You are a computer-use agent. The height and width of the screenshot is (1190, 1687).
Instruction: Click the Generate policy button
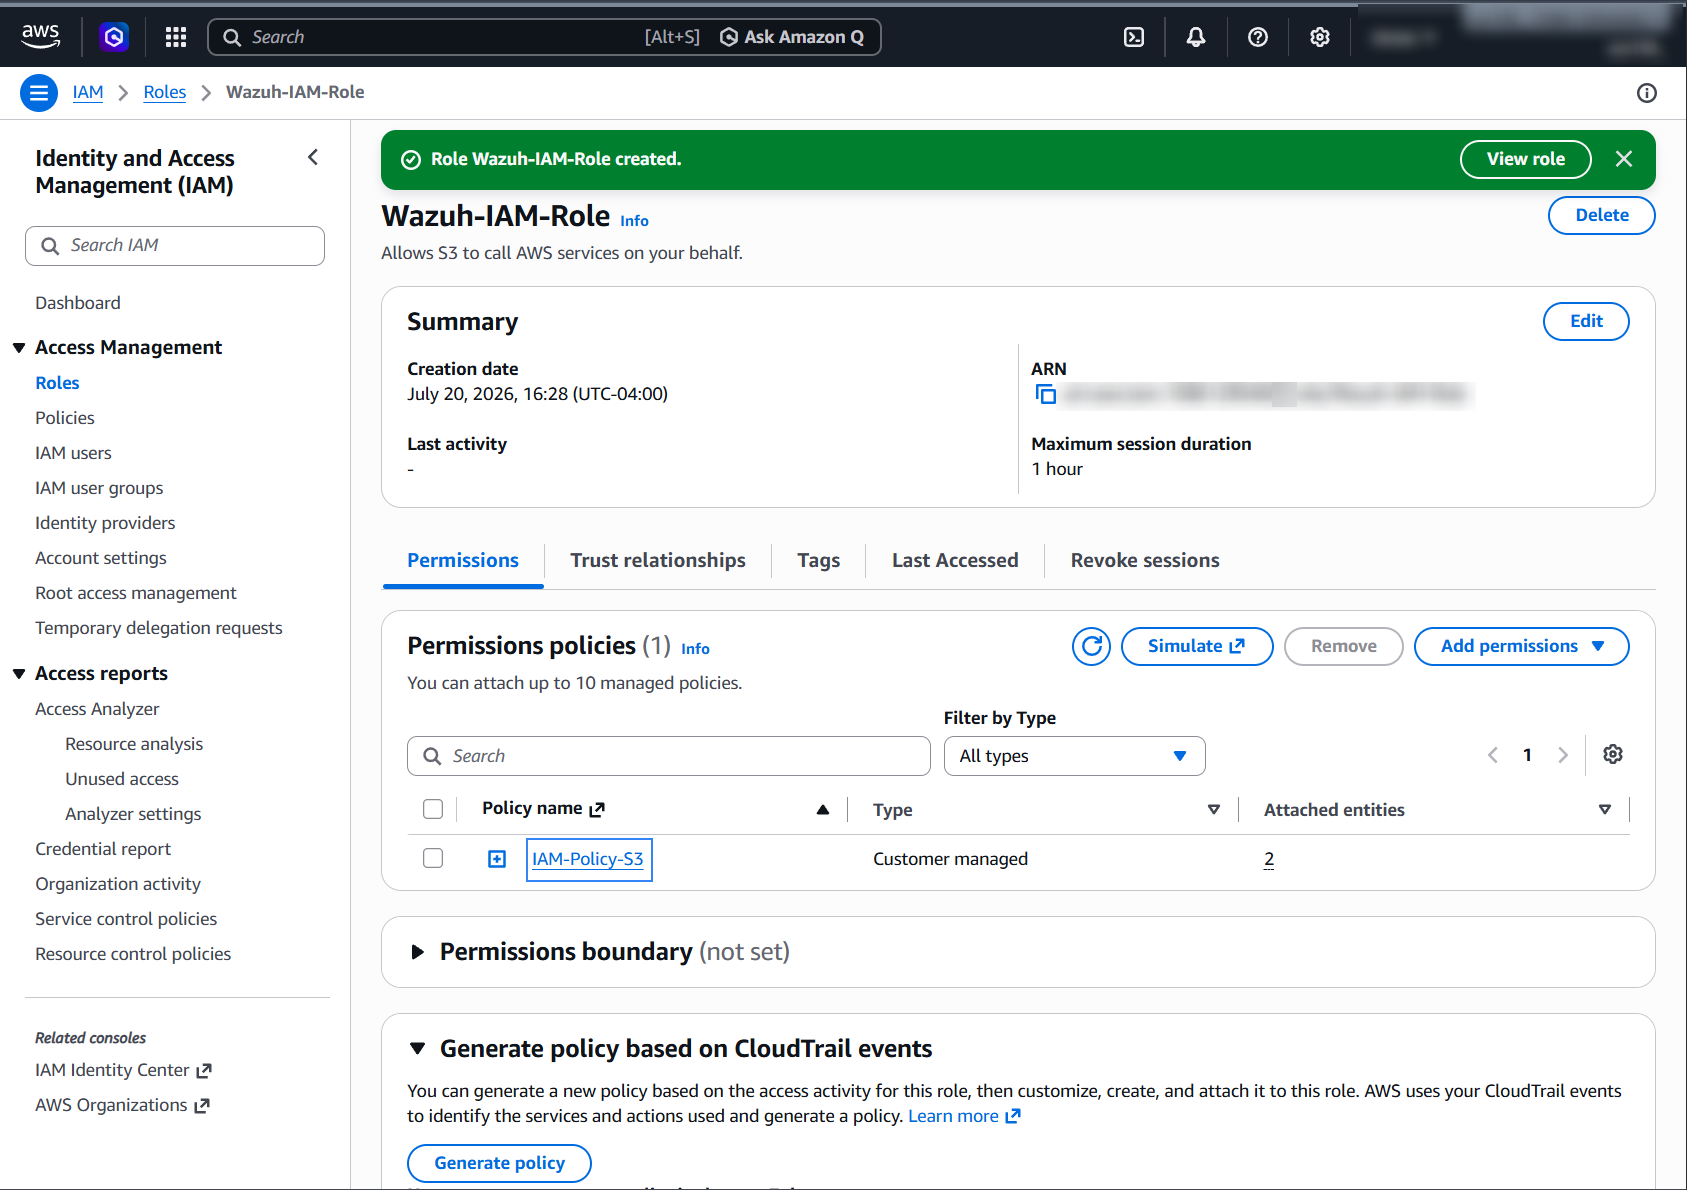(499, 1163)
